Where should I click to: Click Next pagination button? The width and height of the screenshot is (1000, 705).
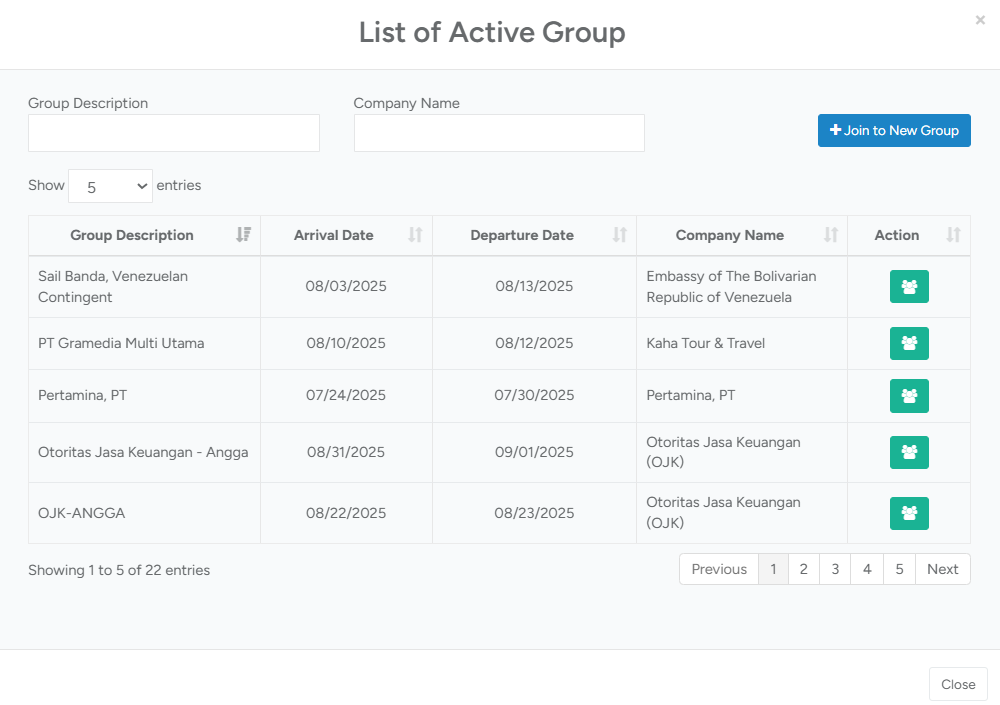(x=942, y=569)
